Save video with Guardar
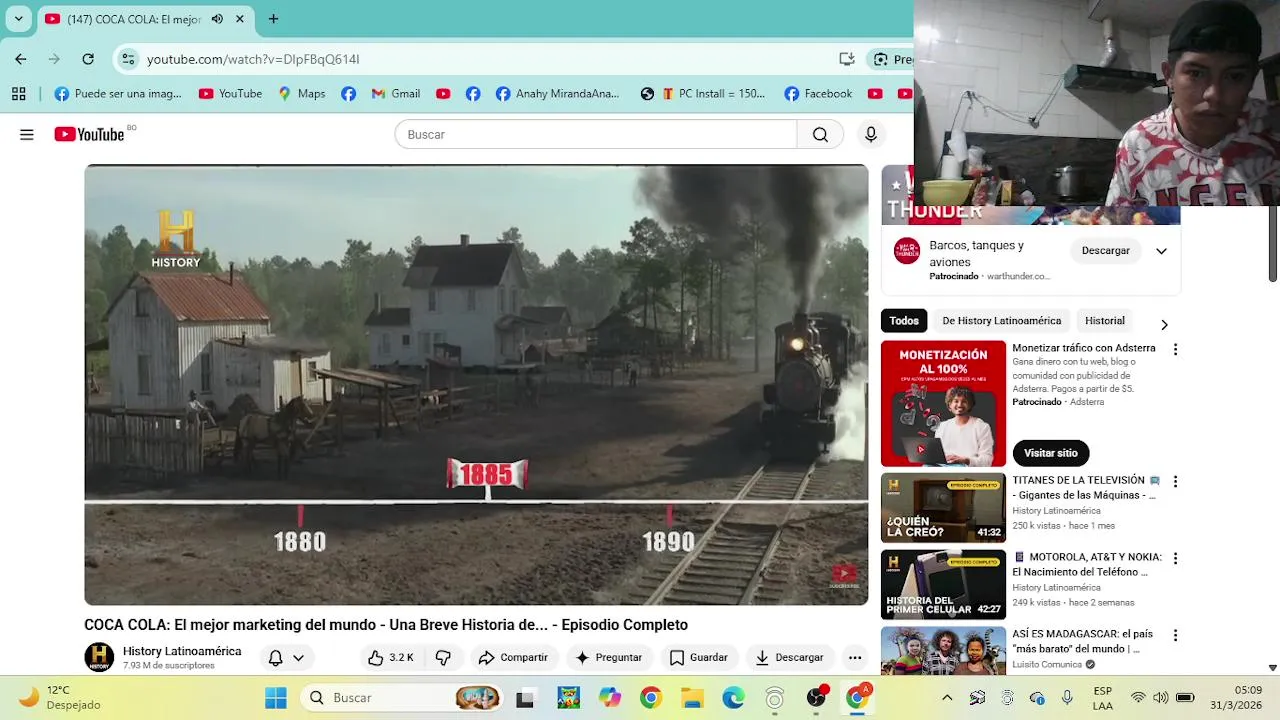The width and height of the screenshot is (1280, 720). 698,657
